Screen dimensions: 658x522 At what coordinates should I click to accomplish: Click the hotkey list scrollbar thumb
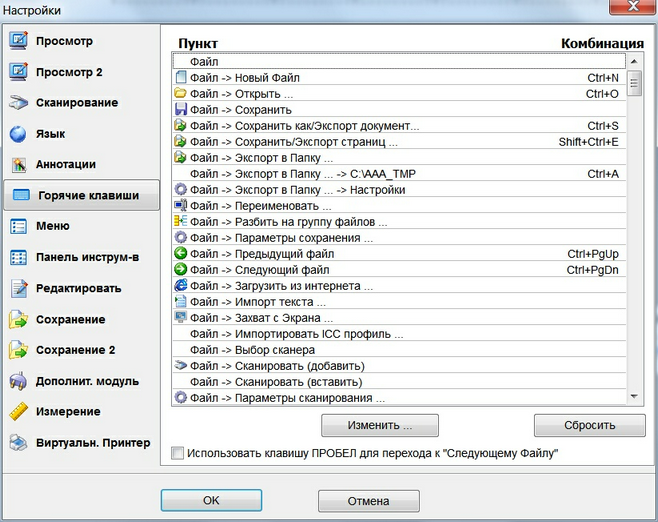pos(634,83)
